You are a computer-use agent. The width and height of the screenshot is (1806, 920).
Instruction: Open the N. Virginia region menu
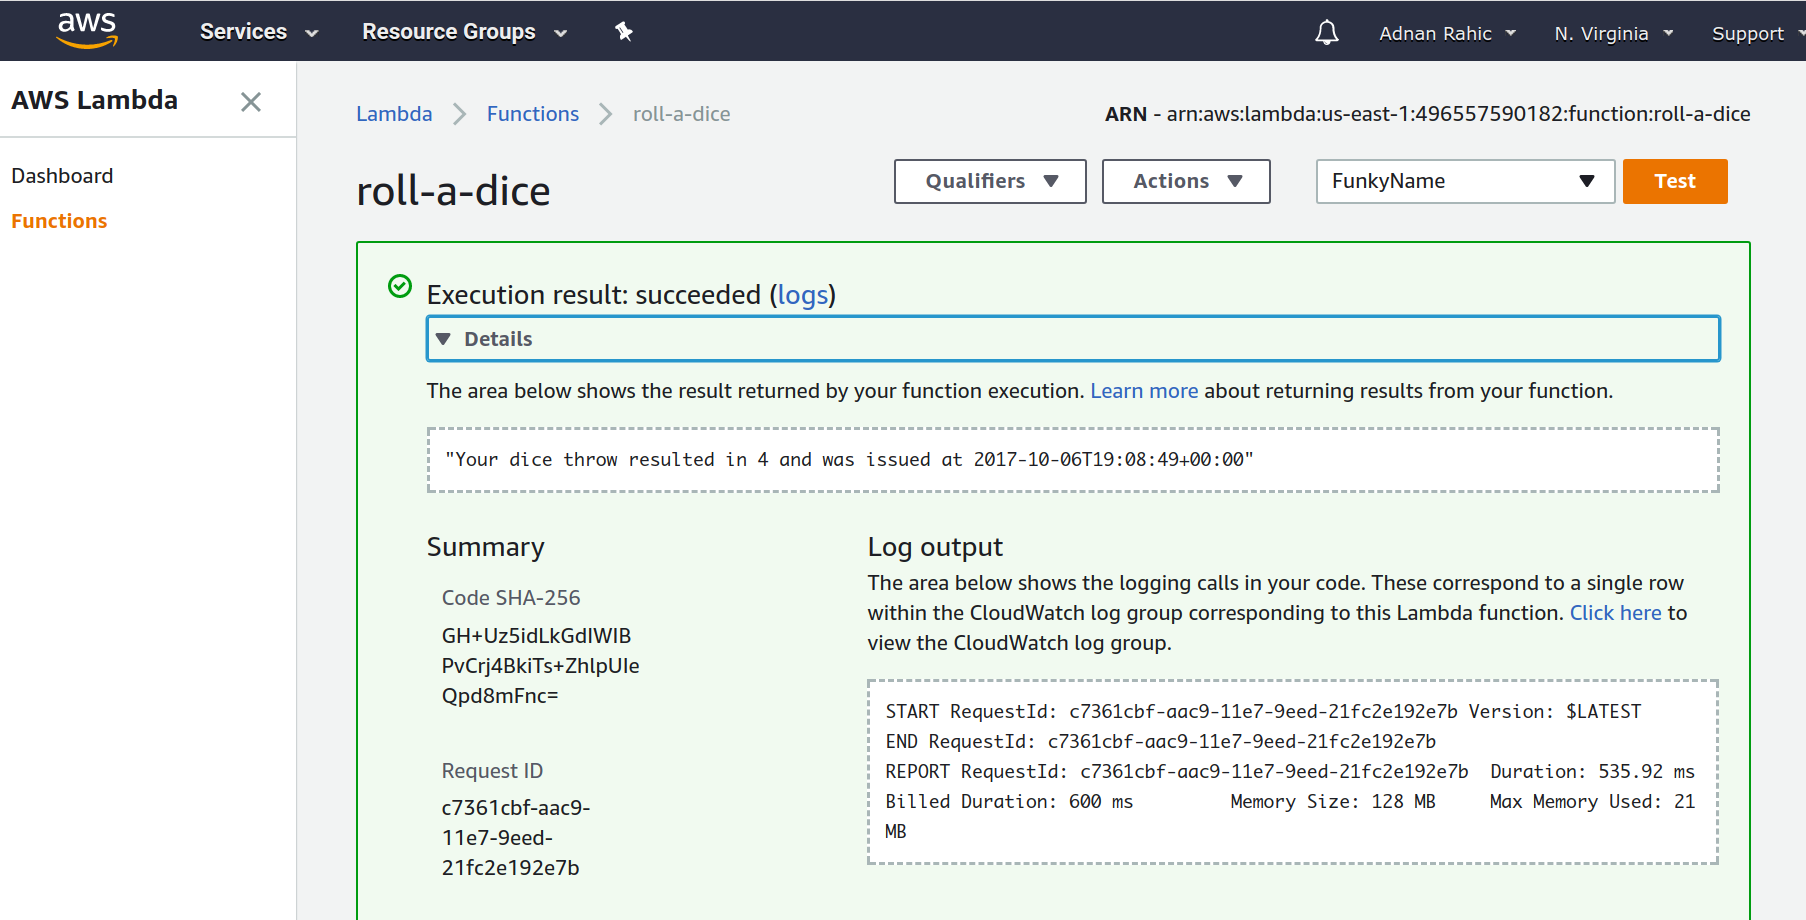(x=1613, y=33)
